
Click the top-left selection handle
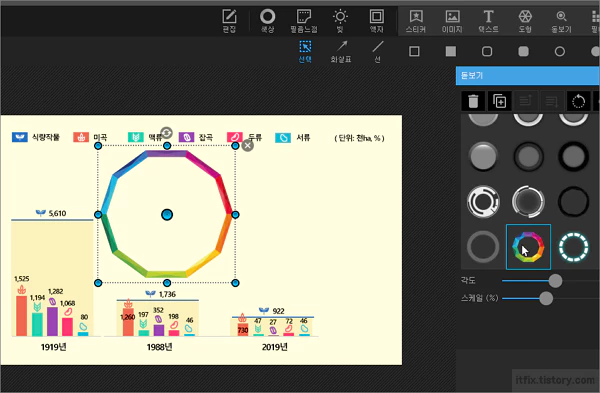(x=98, y=146)
